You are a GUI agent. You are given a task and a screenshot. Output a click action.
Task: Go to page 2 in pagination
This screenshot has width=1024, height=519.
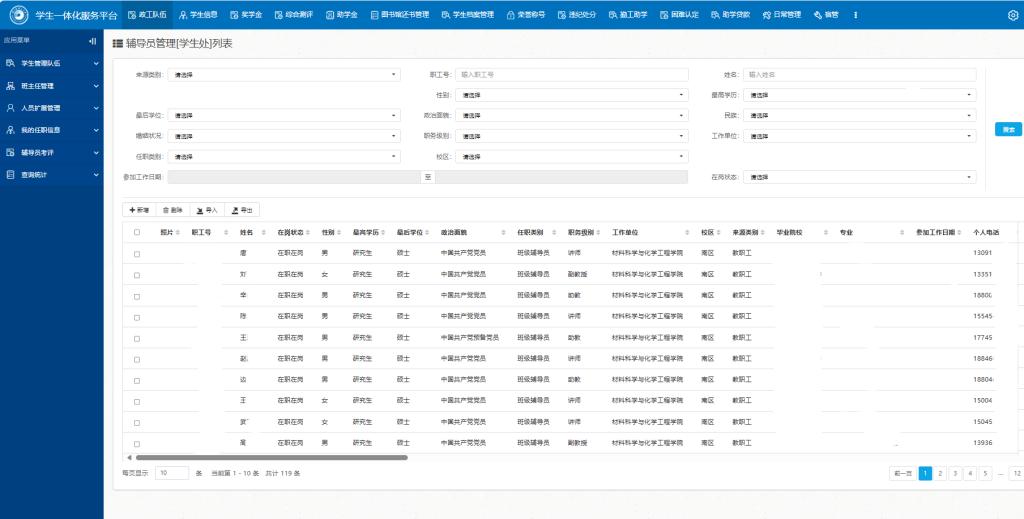(940, 473)
